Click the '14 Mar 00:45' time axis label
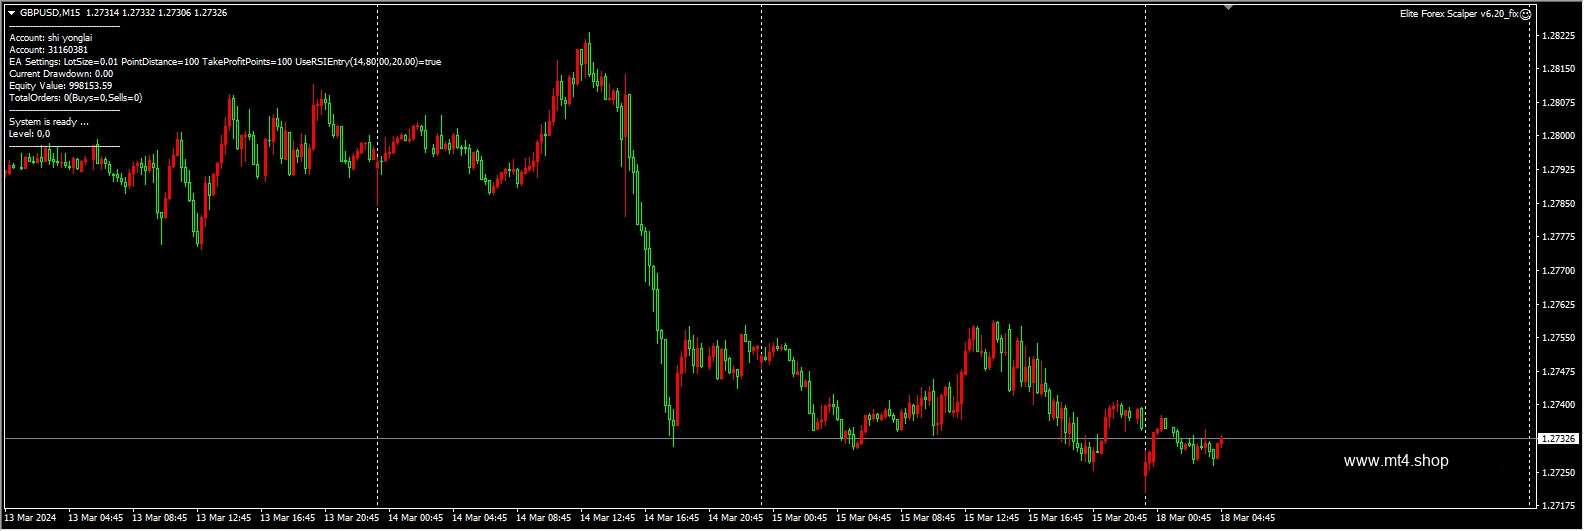This screenshot has width=1584, height=531. click(x=416, y=518)
